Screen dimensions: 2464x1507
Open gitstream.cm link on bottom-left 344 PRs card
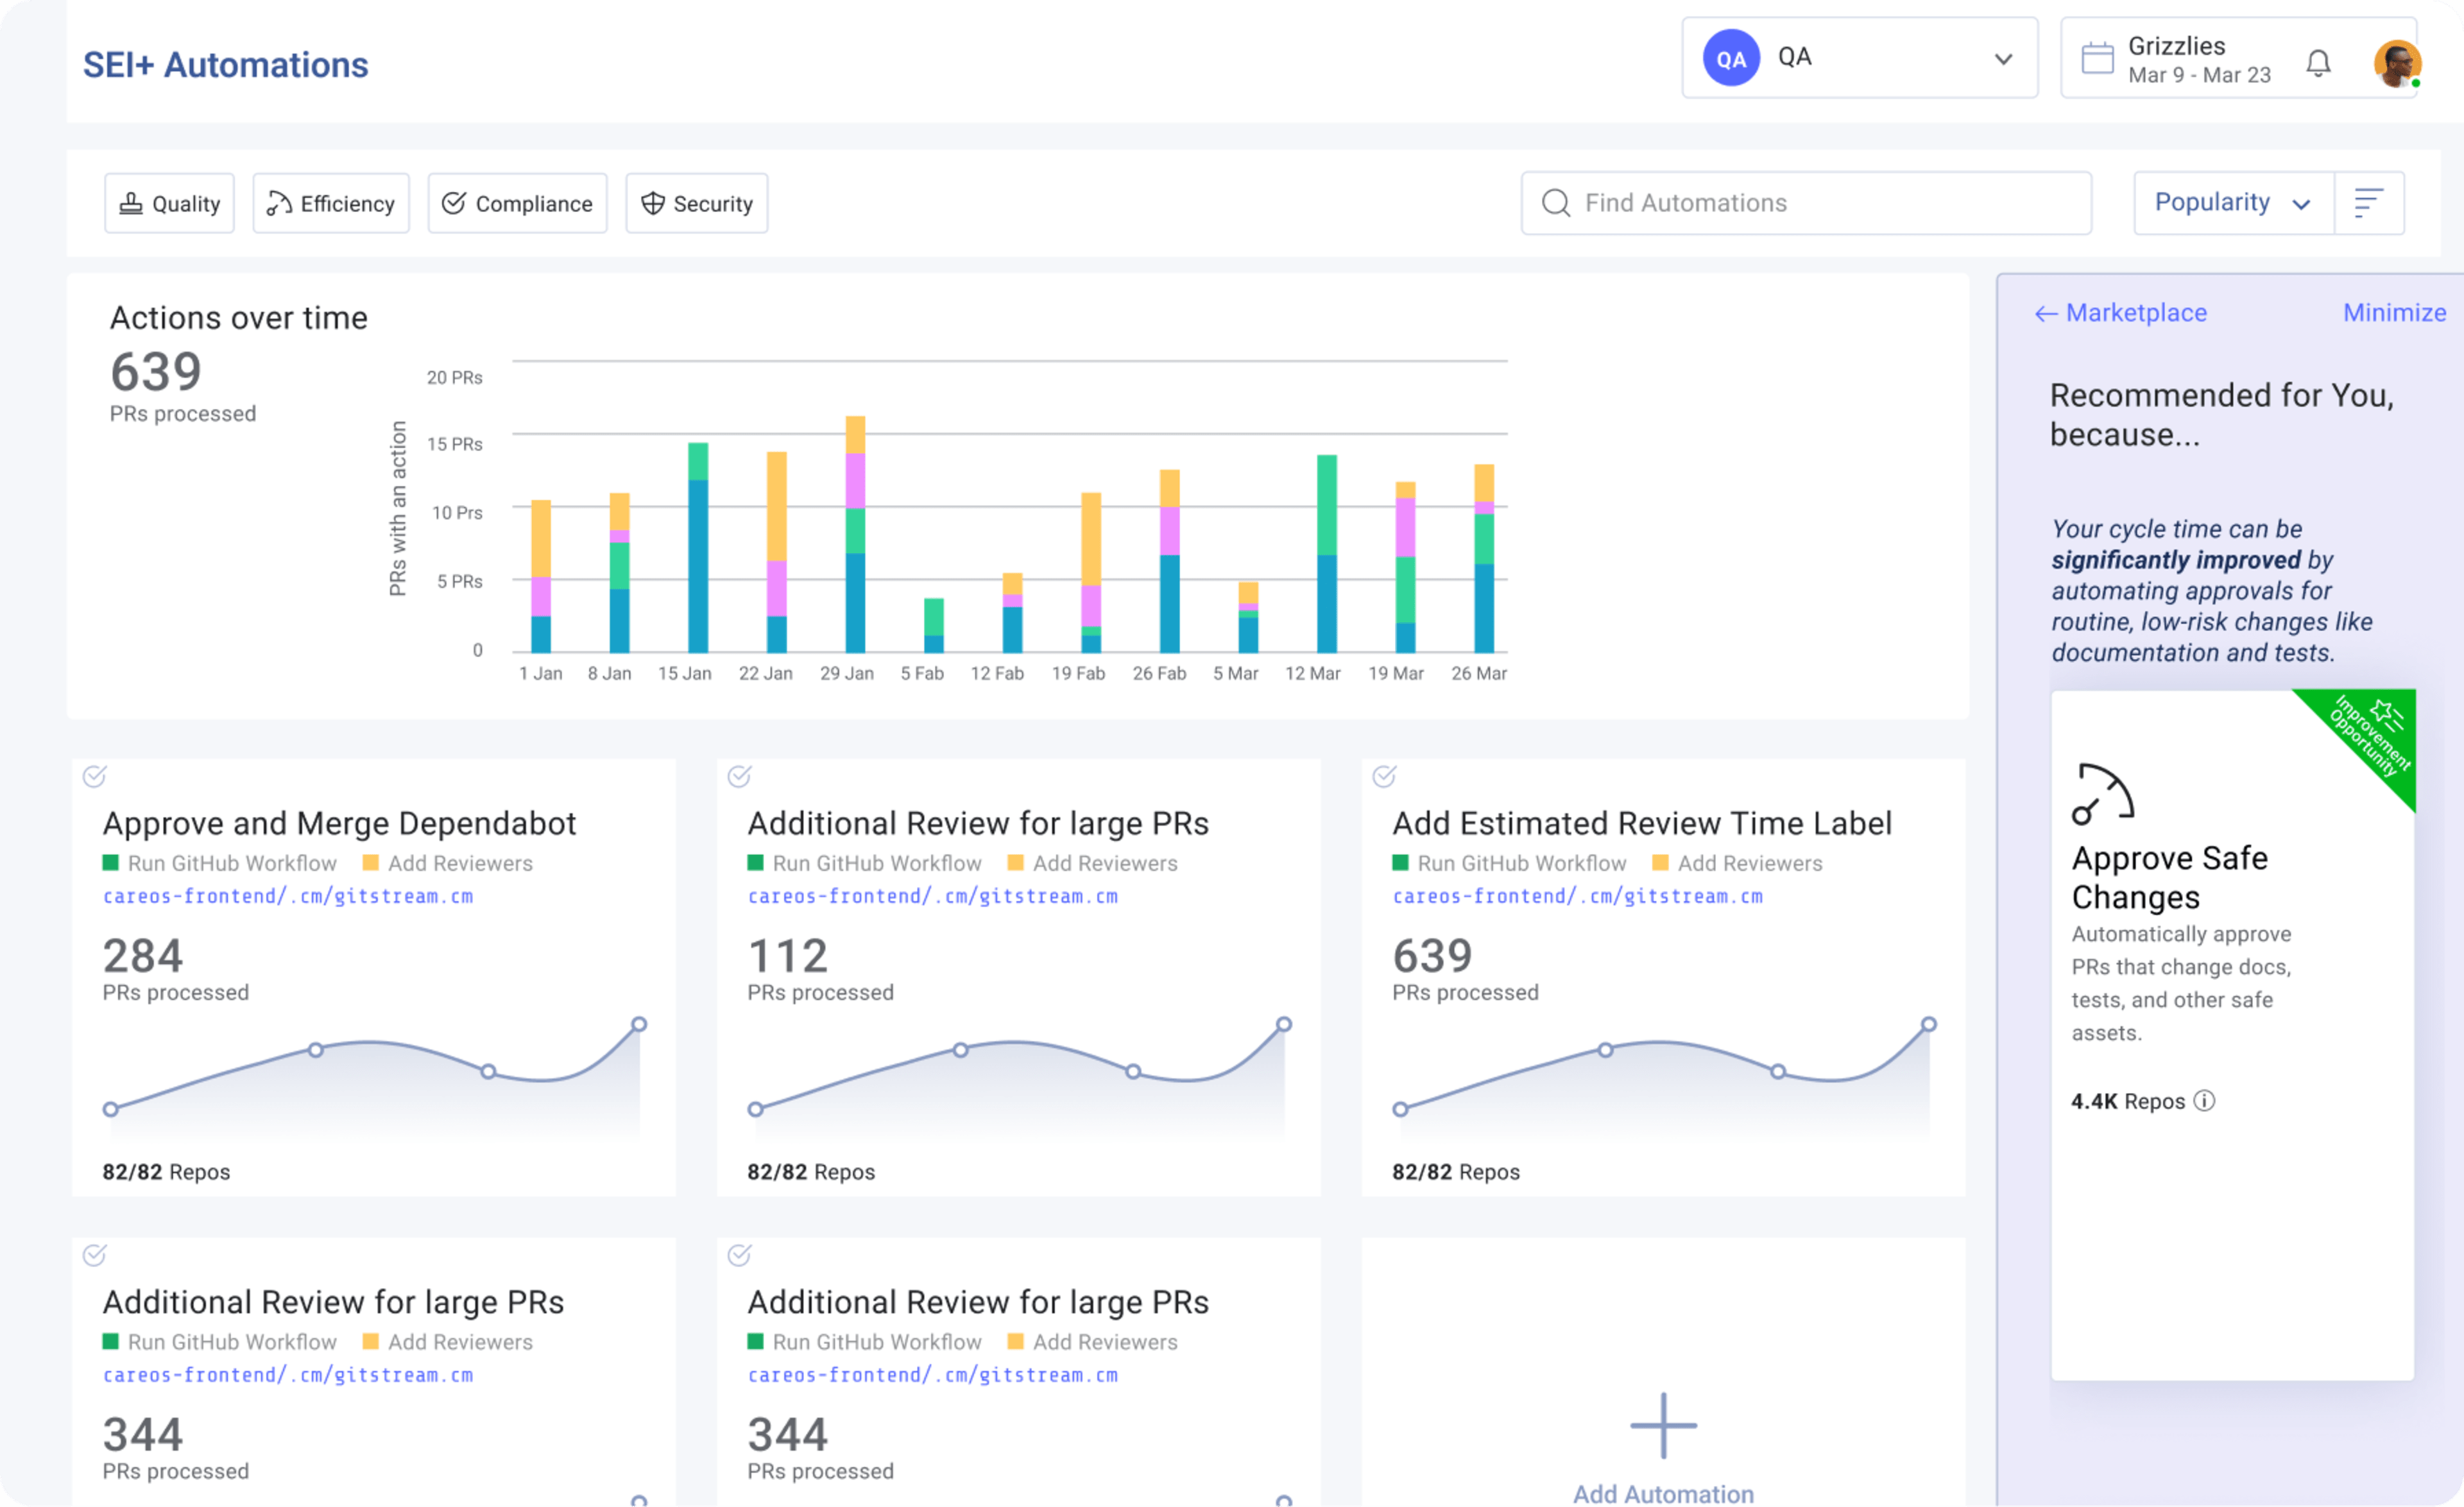coord(288,1375)
